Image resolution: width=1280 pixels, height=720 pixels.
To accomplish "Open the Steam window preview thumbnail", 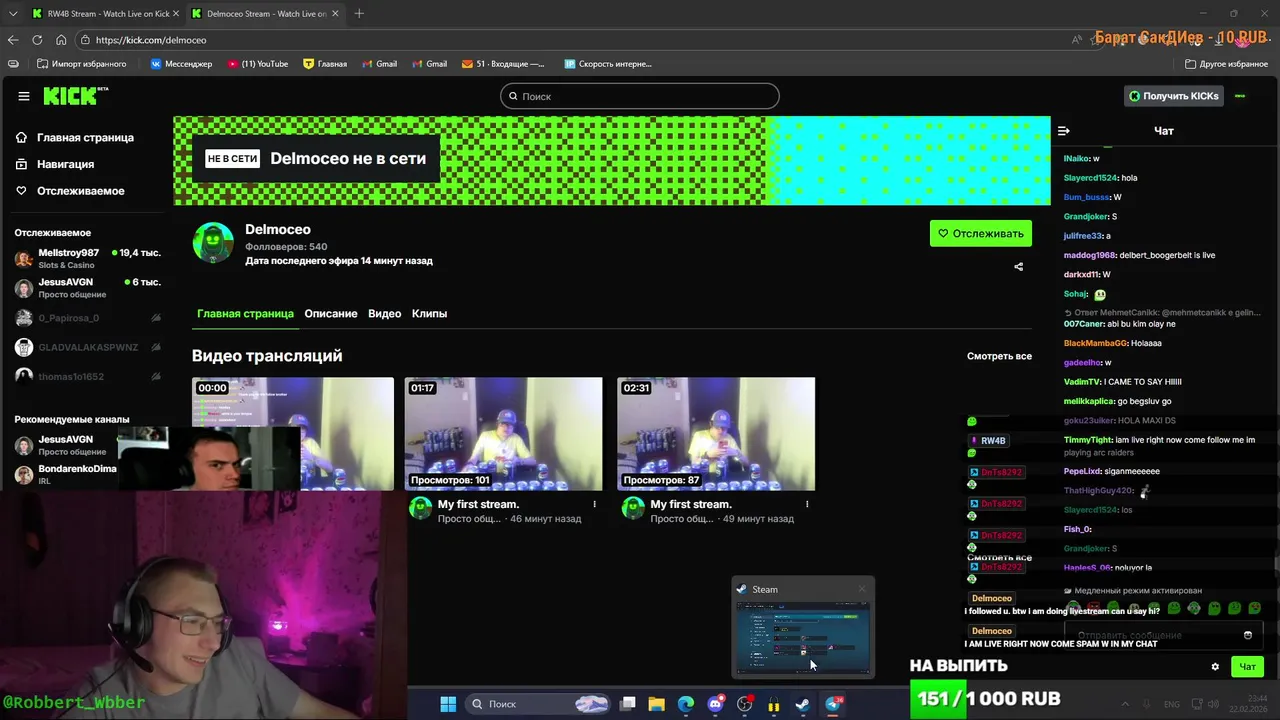I will click(803, 637).
